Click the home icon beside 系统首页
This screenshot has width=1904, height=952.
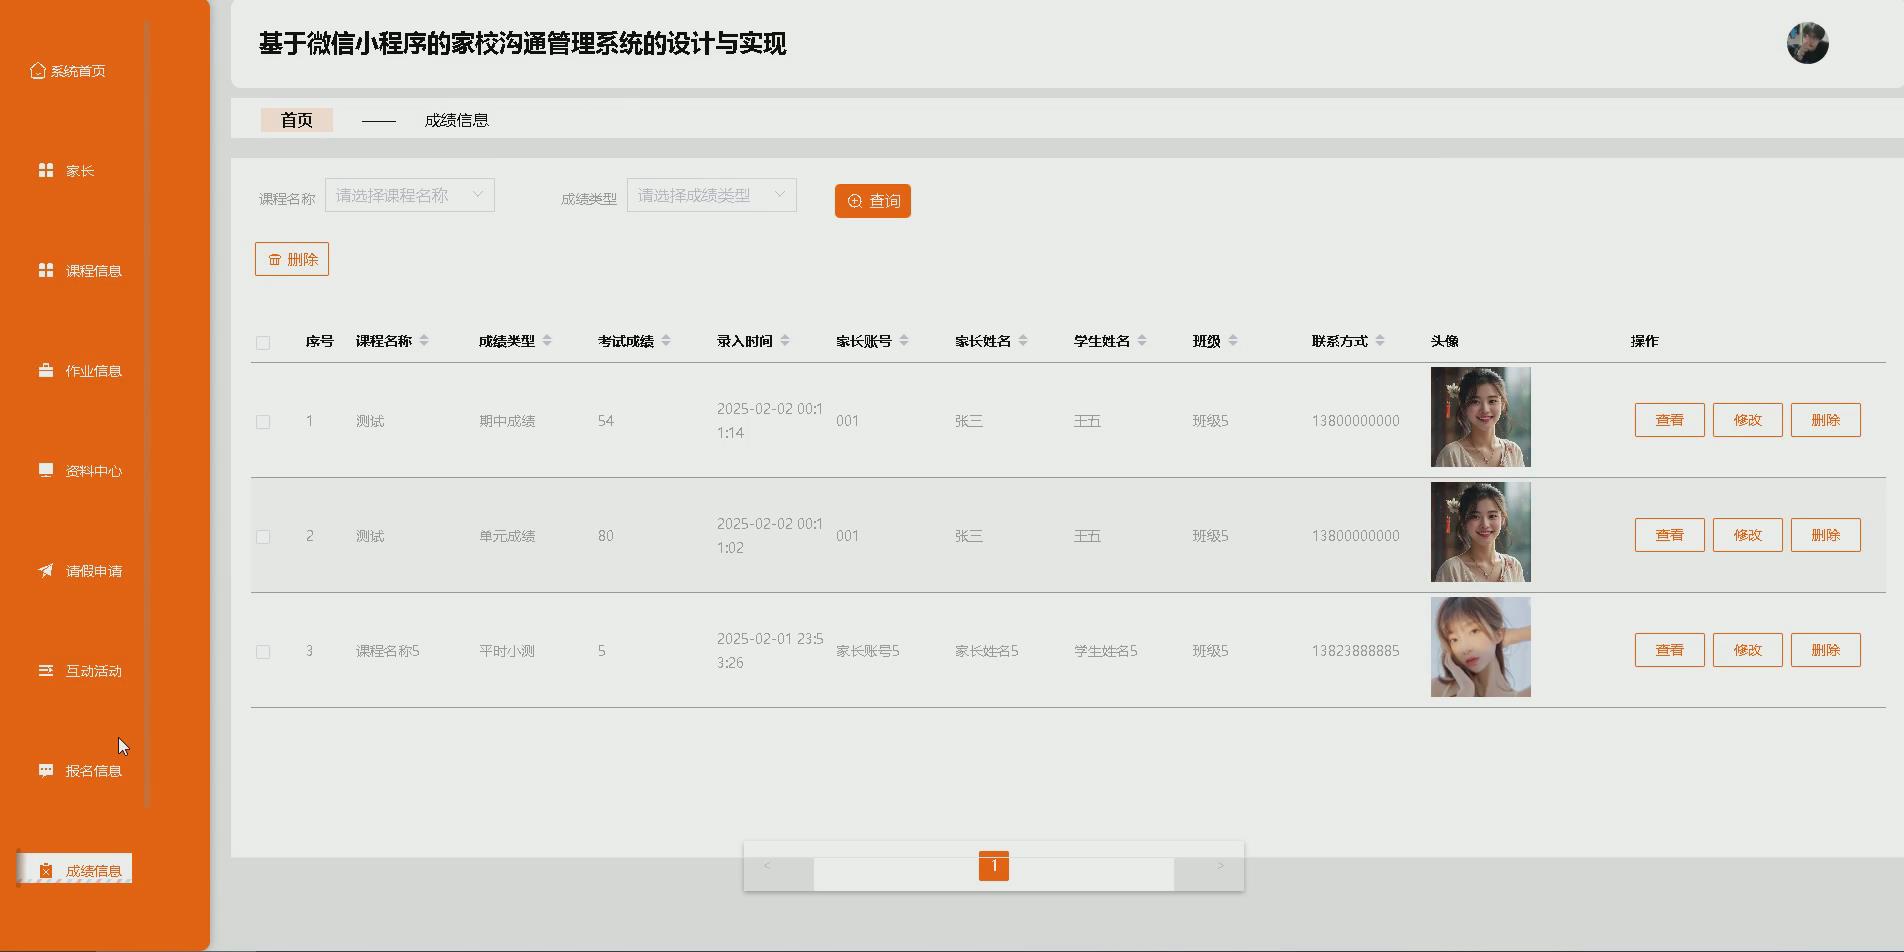pyautogui.click(x=38, y=71)
